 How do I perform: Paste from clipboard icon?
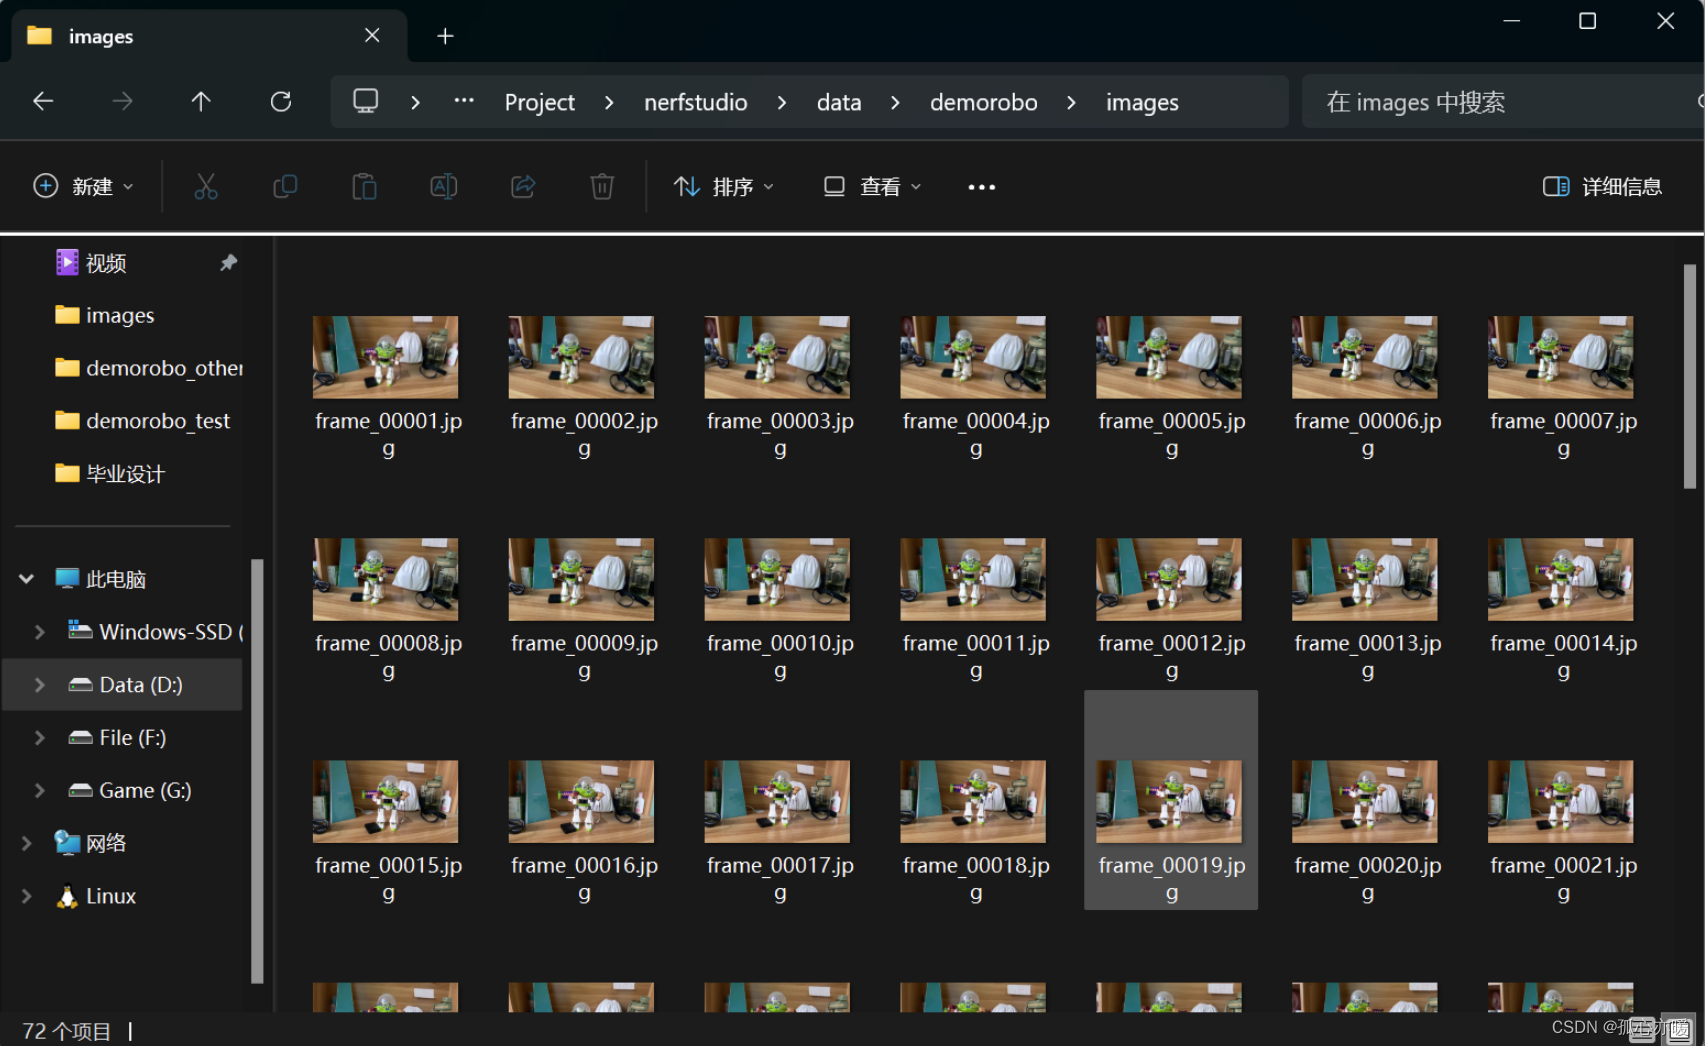tap(364, 186)
